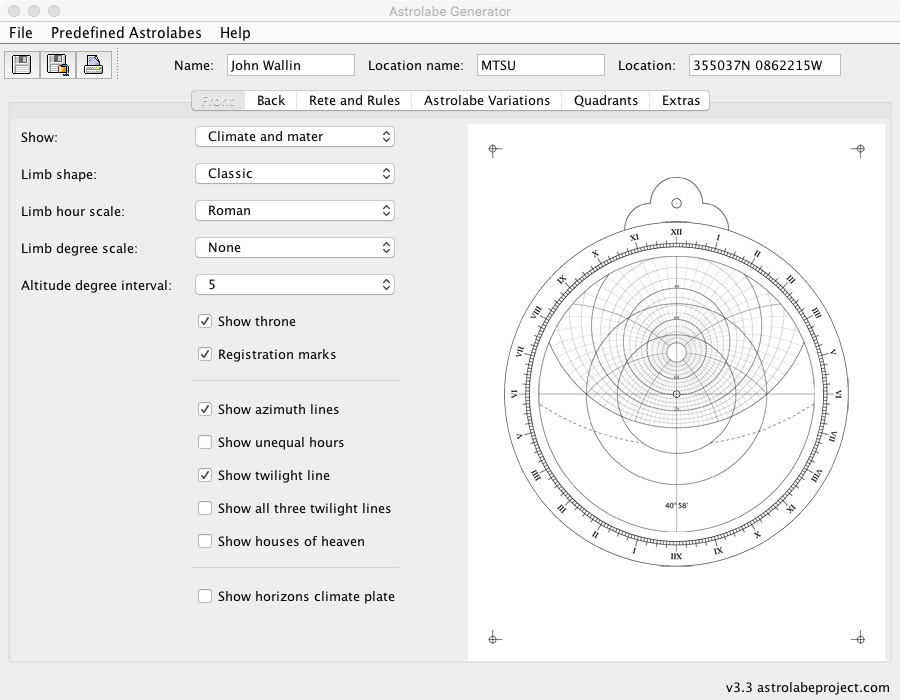This screenshot has height=700, width=900.
Task: Open the Limb hour scale dropdown
Action: [x=294, y=210]
